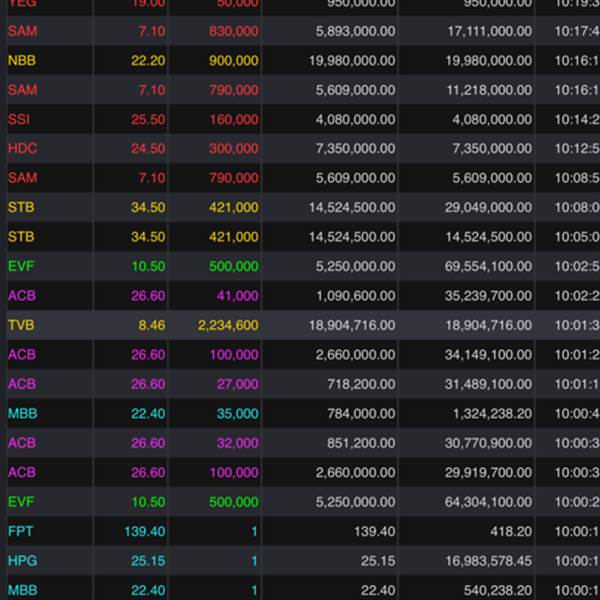Viewport: 600px width, 600px height.
Task: Click the value 784,000.00
Action: click(x=361, y=413)
